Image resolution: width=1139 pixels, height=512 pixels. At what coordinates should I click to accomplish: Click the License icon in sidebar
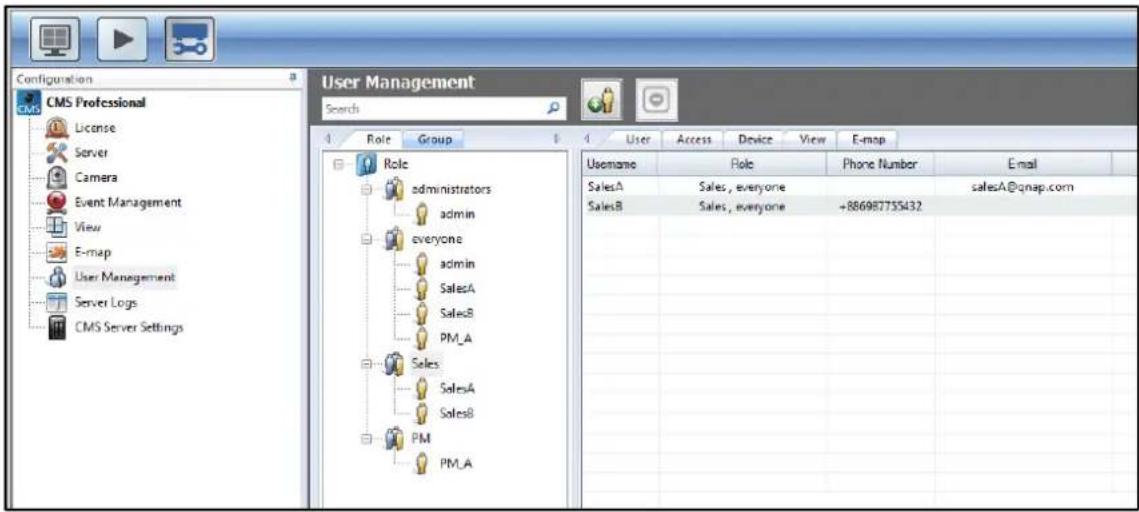pyautogui.click(x=55, y=129)
